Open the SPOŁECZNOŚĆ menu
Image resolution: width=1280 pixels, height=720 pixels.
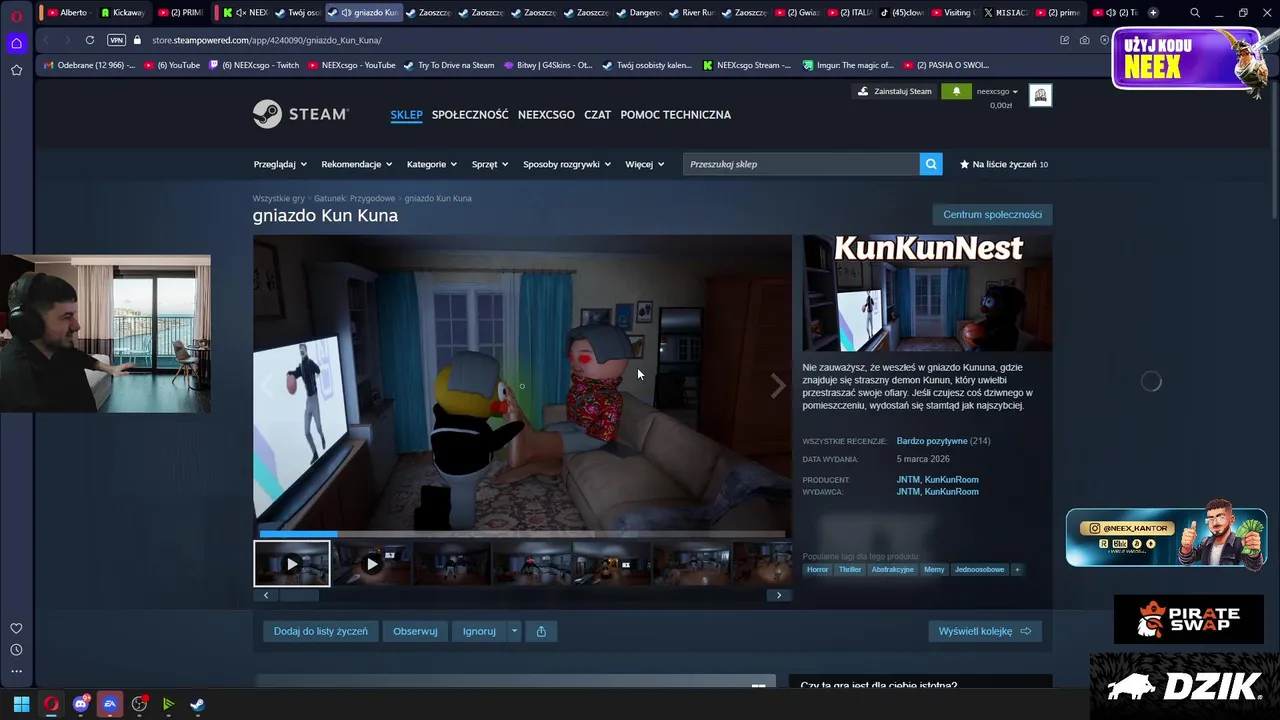[470, 115]
